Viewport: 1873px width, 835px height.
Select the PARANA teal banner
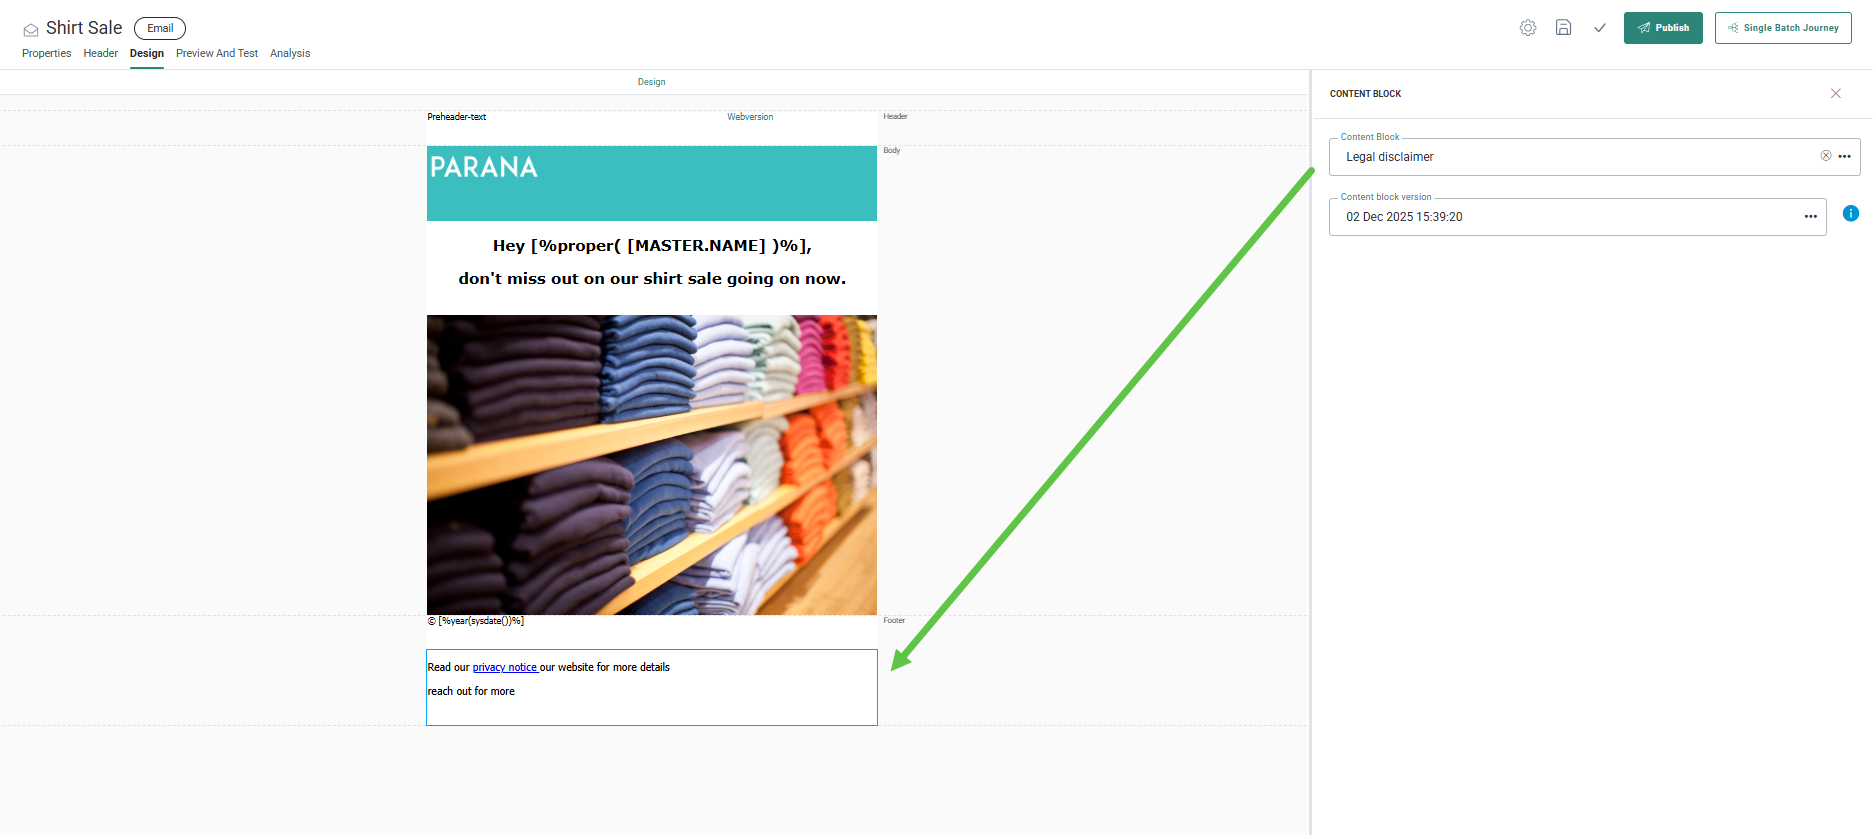[x=651, y=184]
